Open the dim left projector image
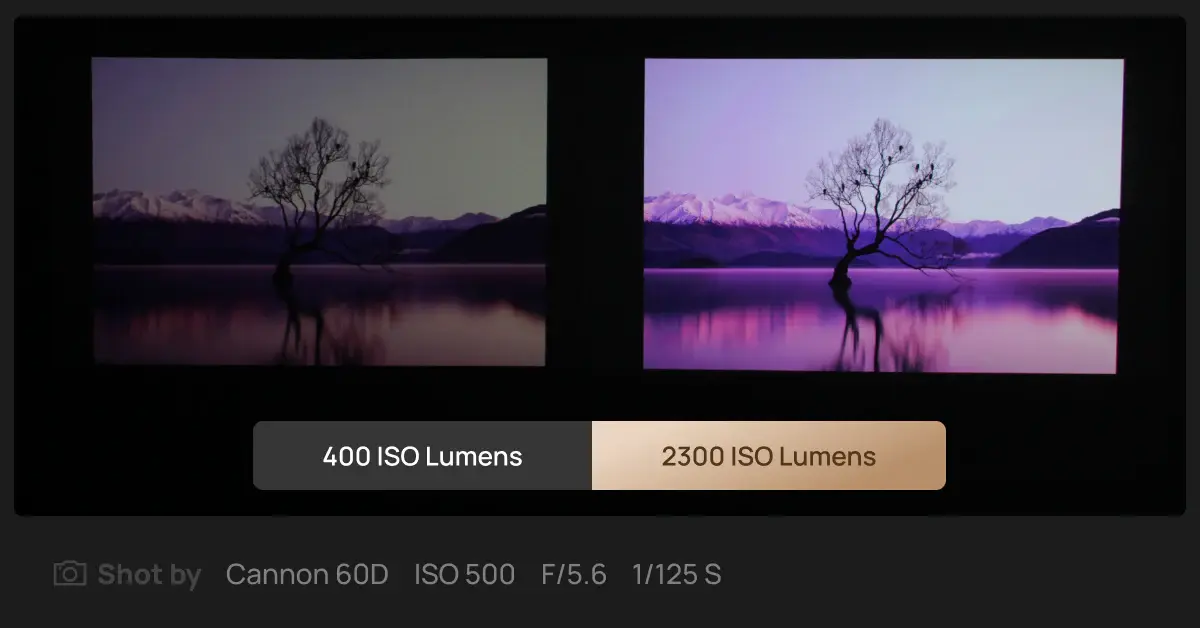The width and height of the screenshot is (1200, 628). (319, 212)
